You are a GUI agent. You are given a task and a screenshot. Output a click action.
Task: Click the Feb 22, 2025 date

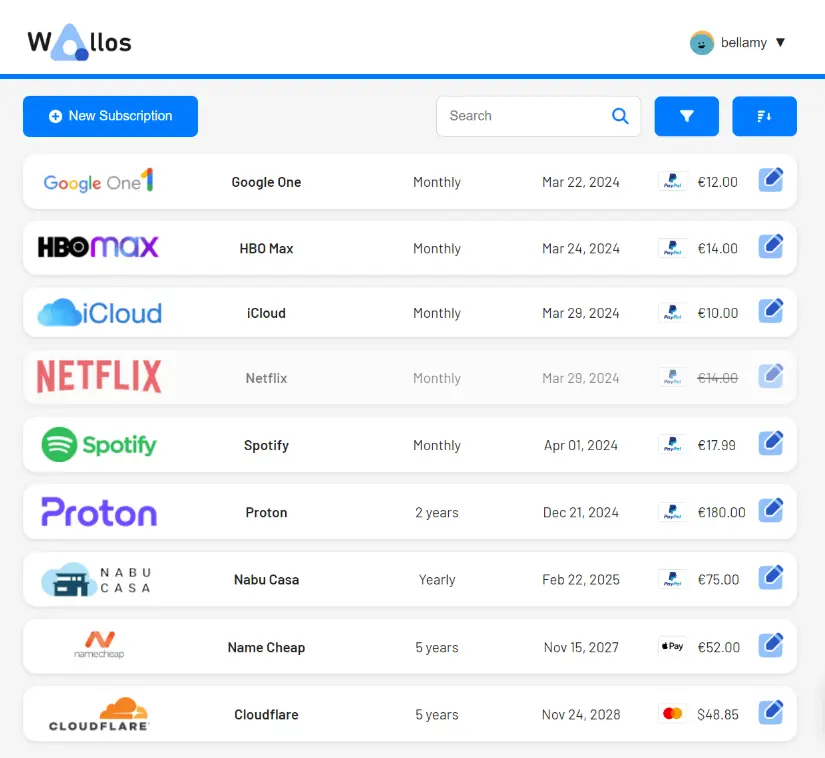coord(581,580)
